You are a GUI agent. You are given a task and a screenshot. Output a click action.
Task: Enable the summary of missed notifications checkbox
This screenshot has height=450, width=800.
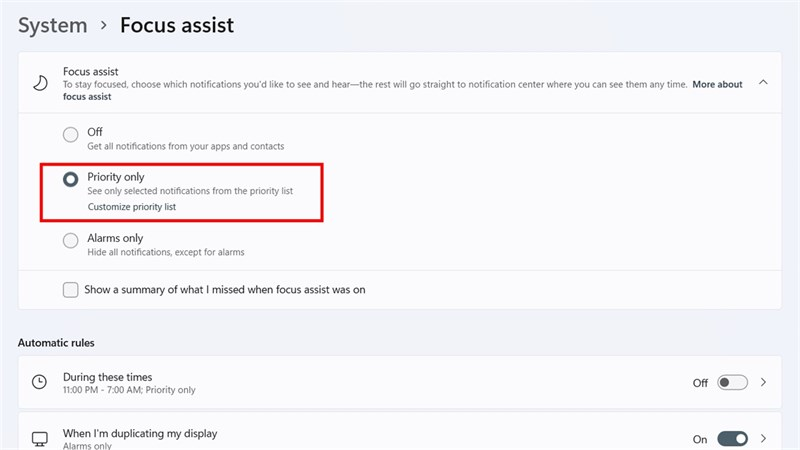pyautogui.click(x=70, y=290)
